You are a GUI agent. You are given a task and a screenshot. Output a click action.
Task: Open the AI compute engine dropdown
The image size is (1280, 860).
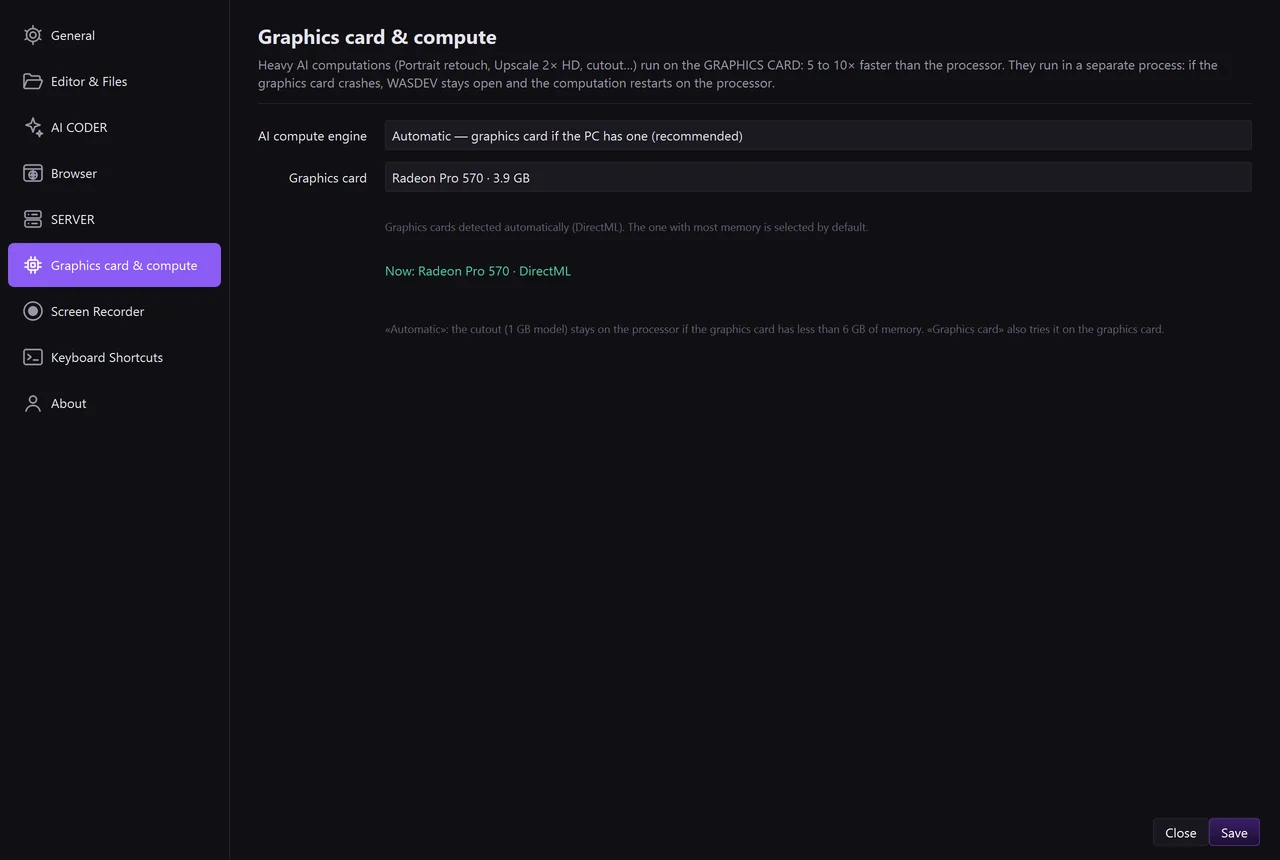click(818, 135)
